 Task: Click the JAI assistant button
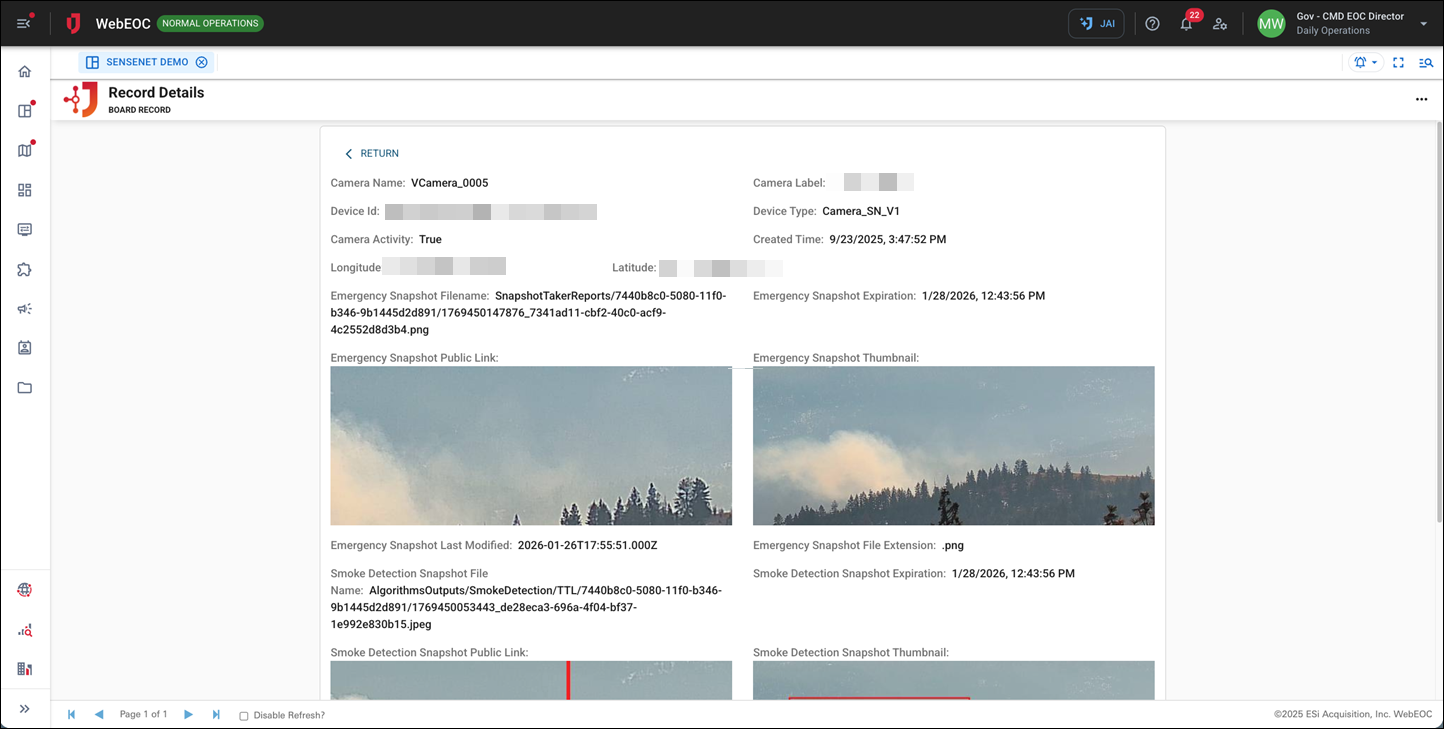(1096, 24)
